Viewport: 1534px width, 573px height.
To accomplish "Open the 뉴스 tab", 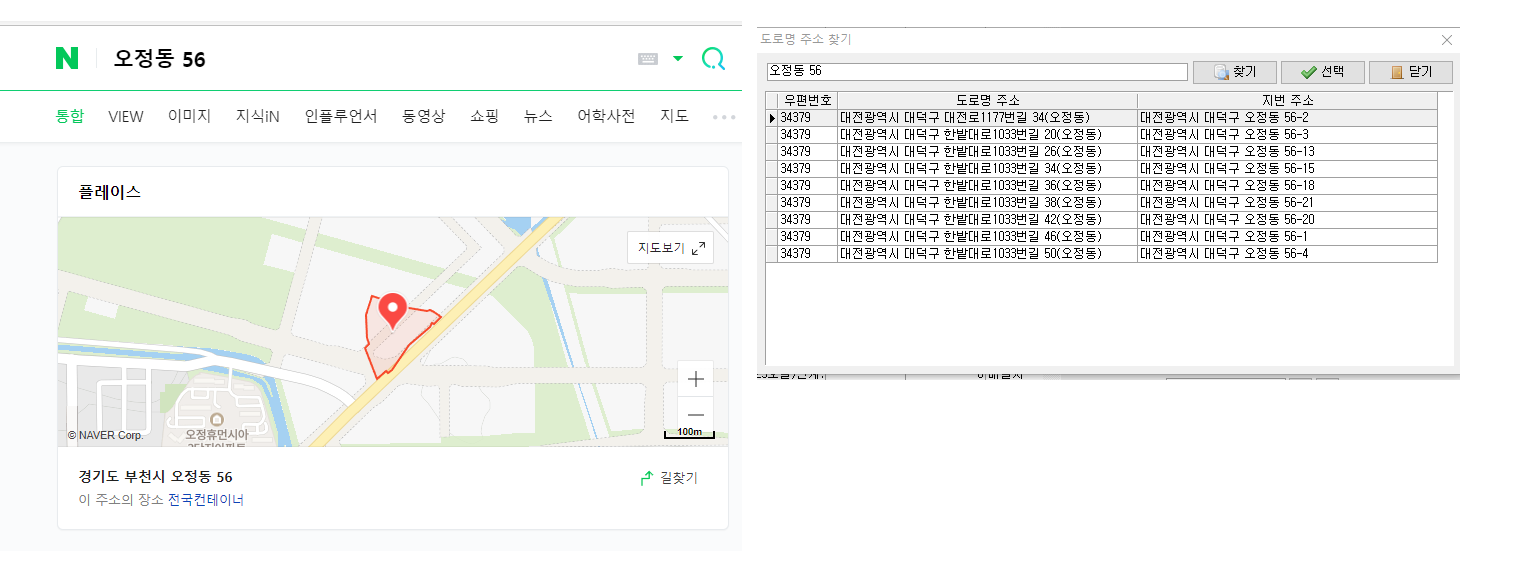I will tap(538, 116).
